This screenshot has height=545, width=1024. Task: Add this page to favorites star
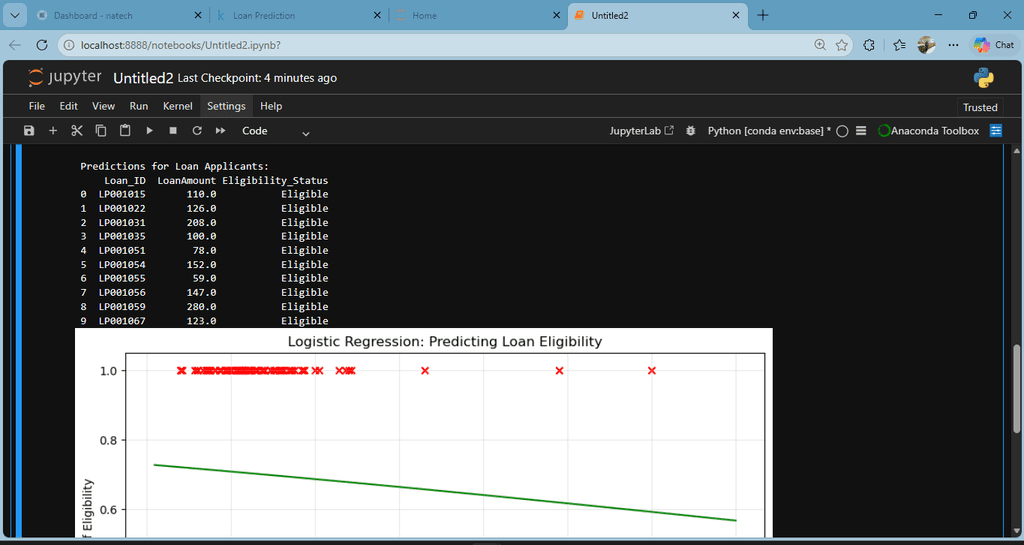tap(842, 45)
